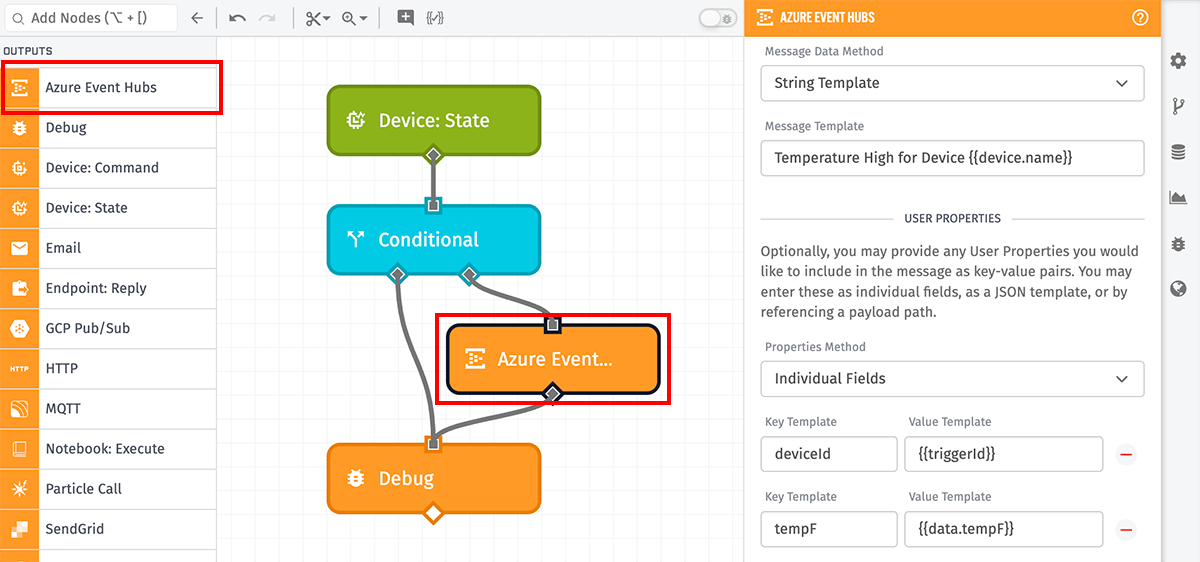Focus the Add Nodes search field

point(90,18)
